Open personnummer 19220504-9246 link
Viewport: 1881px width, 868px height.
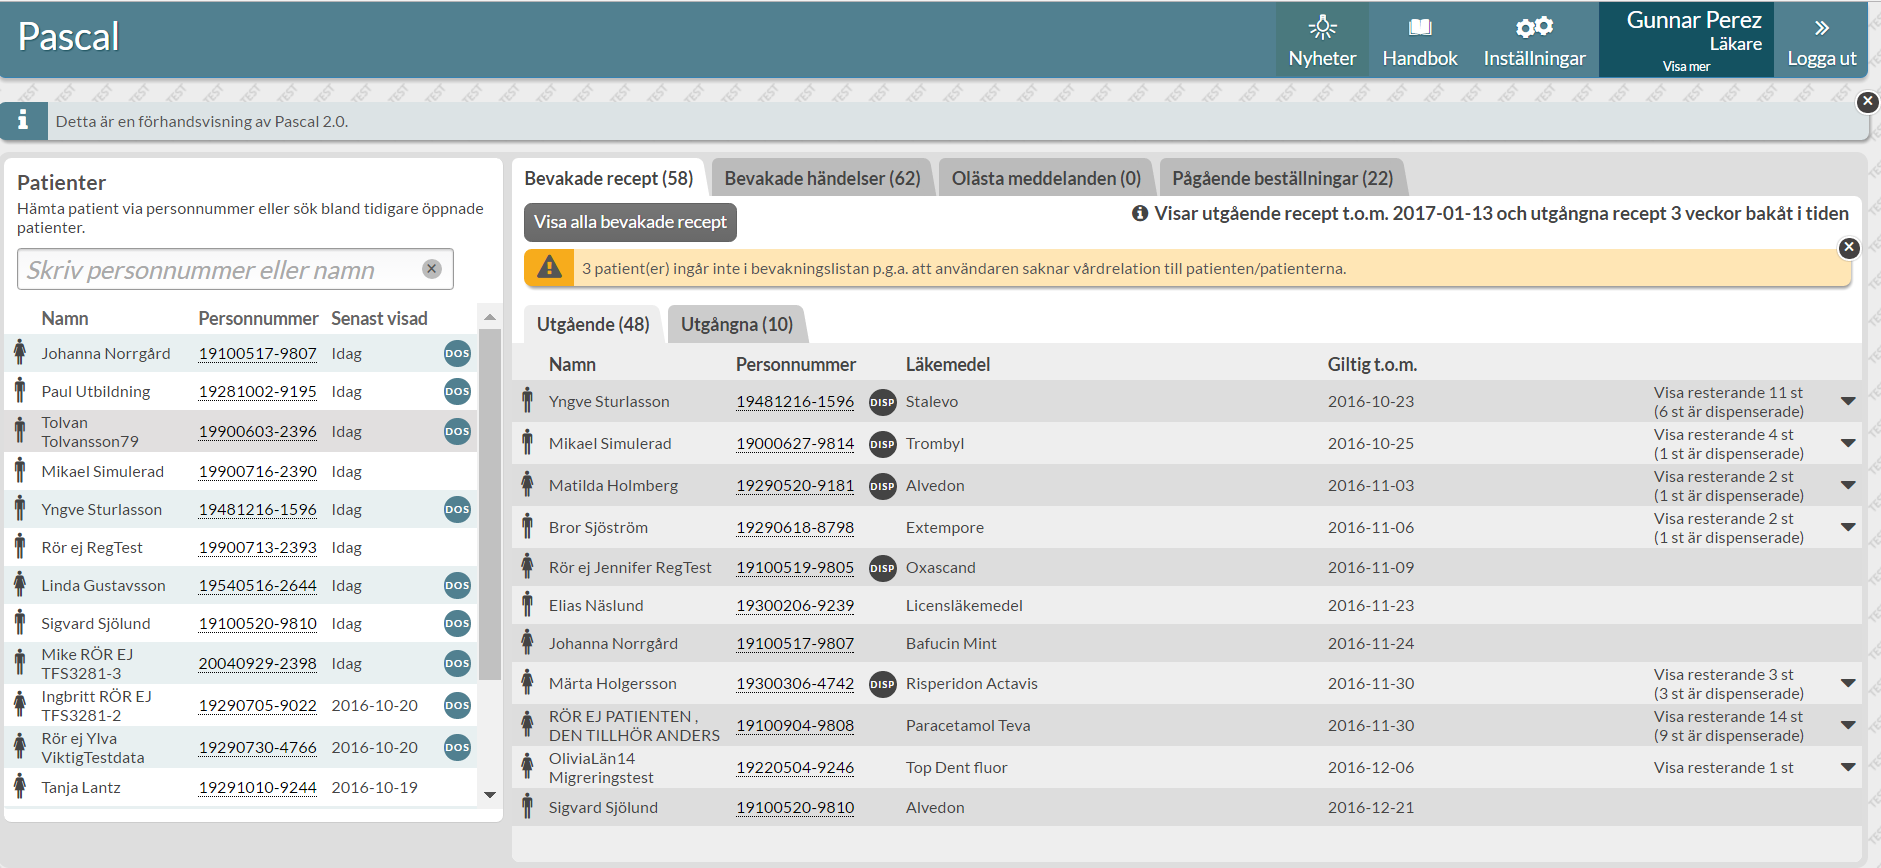point(795,767)
